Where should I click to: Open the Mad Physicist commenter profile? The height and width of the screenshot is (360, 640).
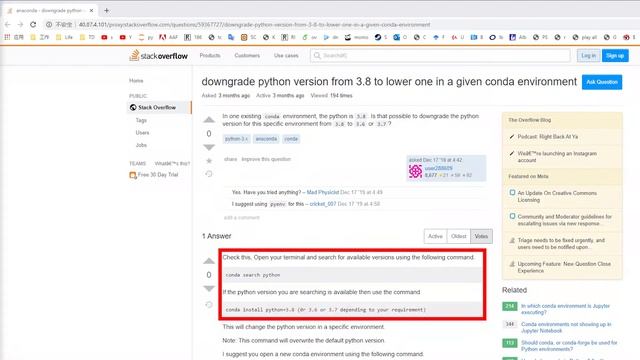(322, 192)
